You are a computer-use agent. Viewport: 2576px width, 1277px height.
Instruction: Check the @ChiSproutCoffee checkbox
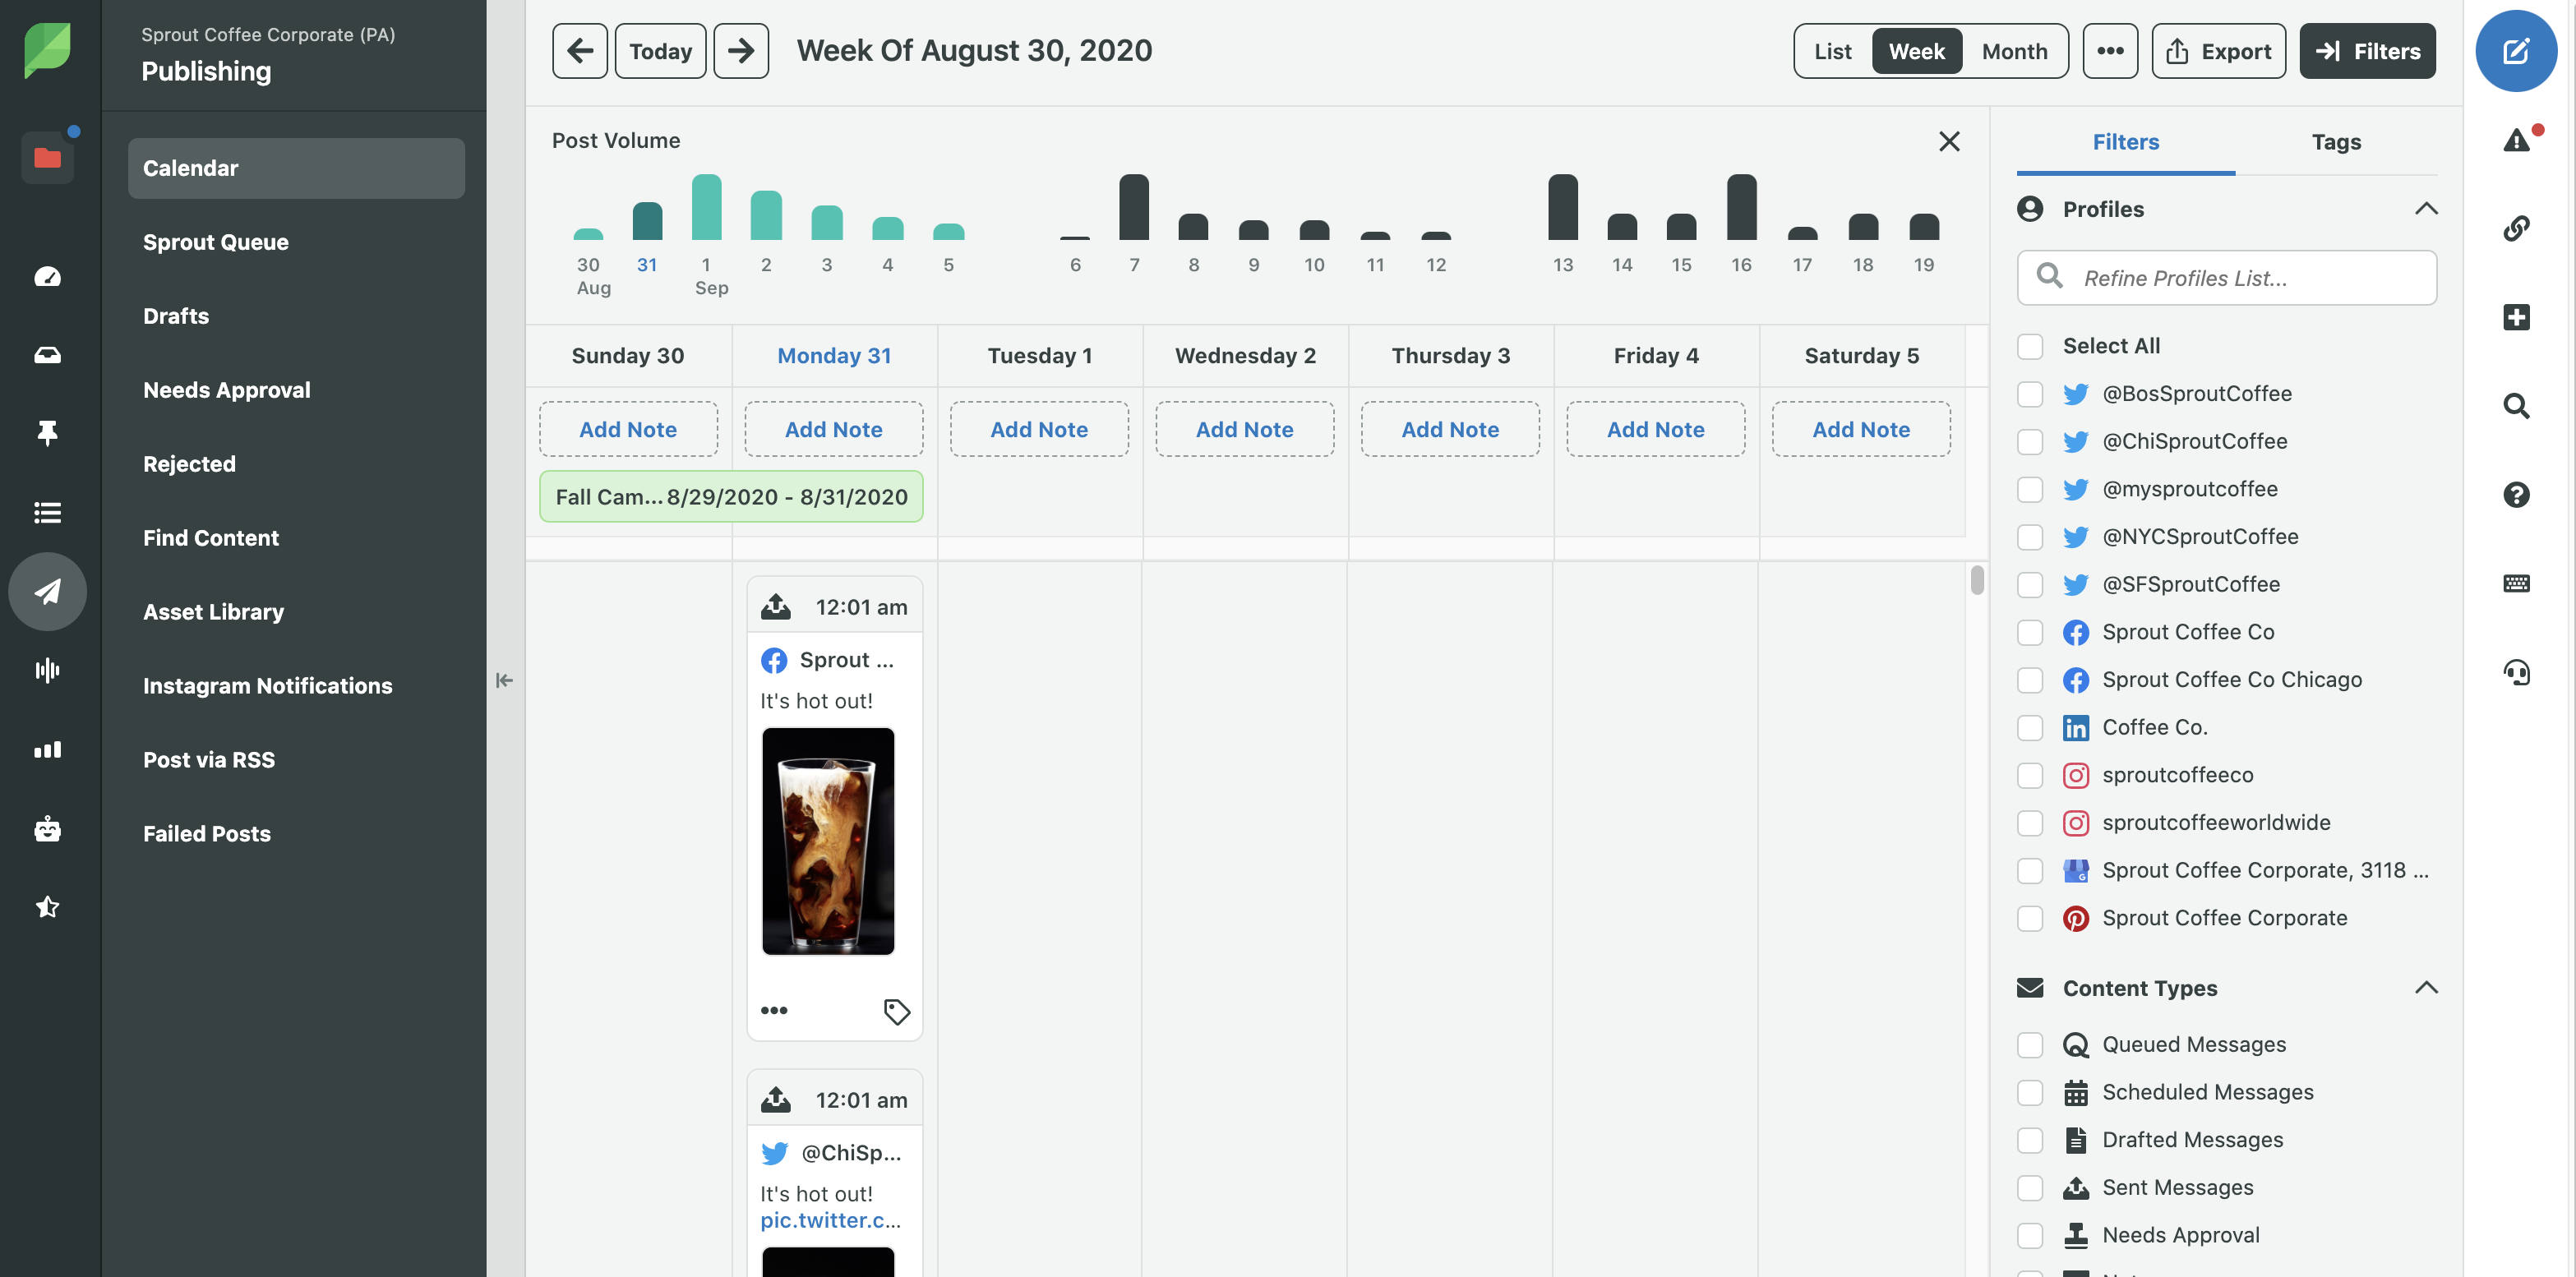click(x=2029, y=441)
